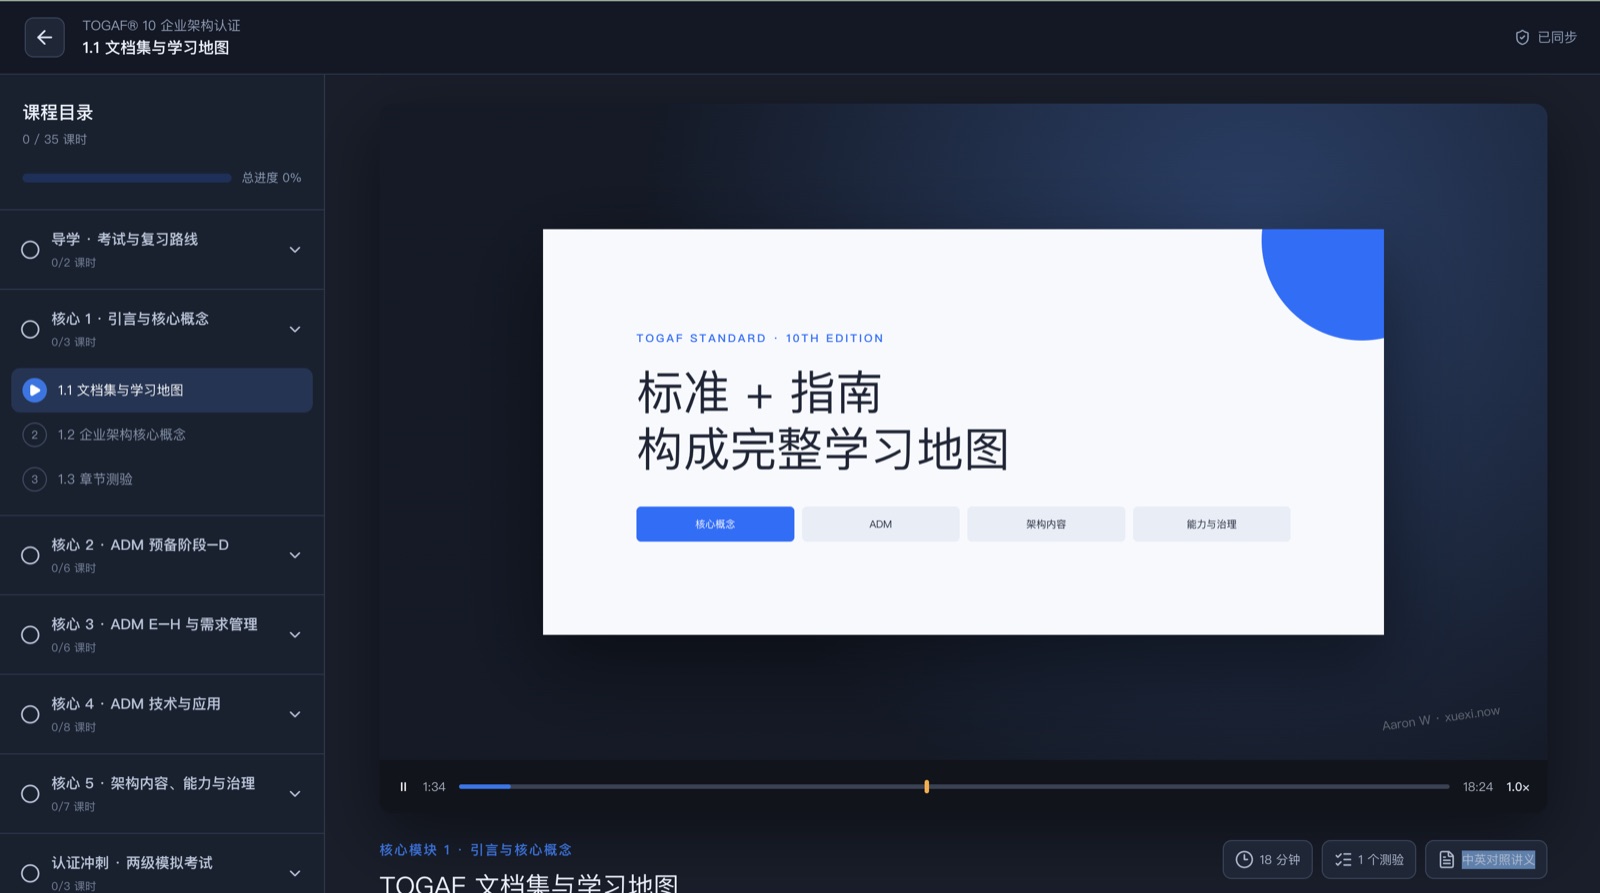Toggle completion circle for 导学 · 考试与复习路线

click(30, 250)
